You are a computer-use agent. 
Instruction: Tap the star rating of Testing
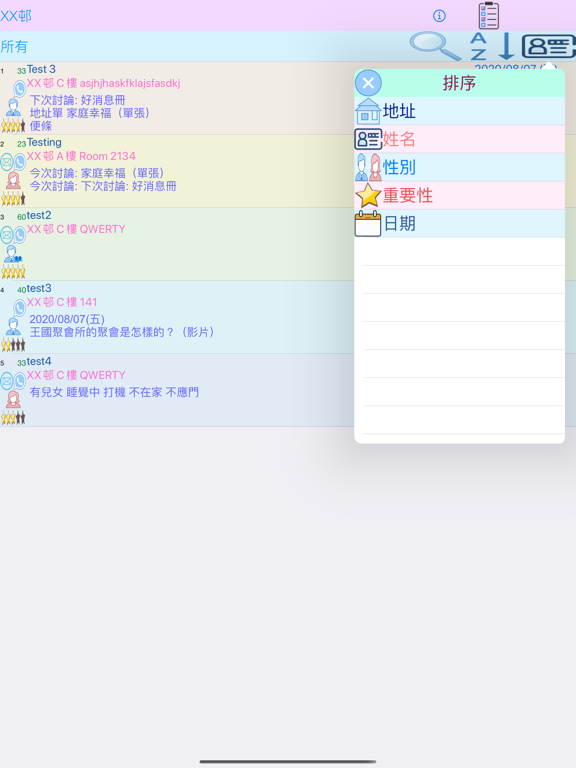(x=13, y=199)
